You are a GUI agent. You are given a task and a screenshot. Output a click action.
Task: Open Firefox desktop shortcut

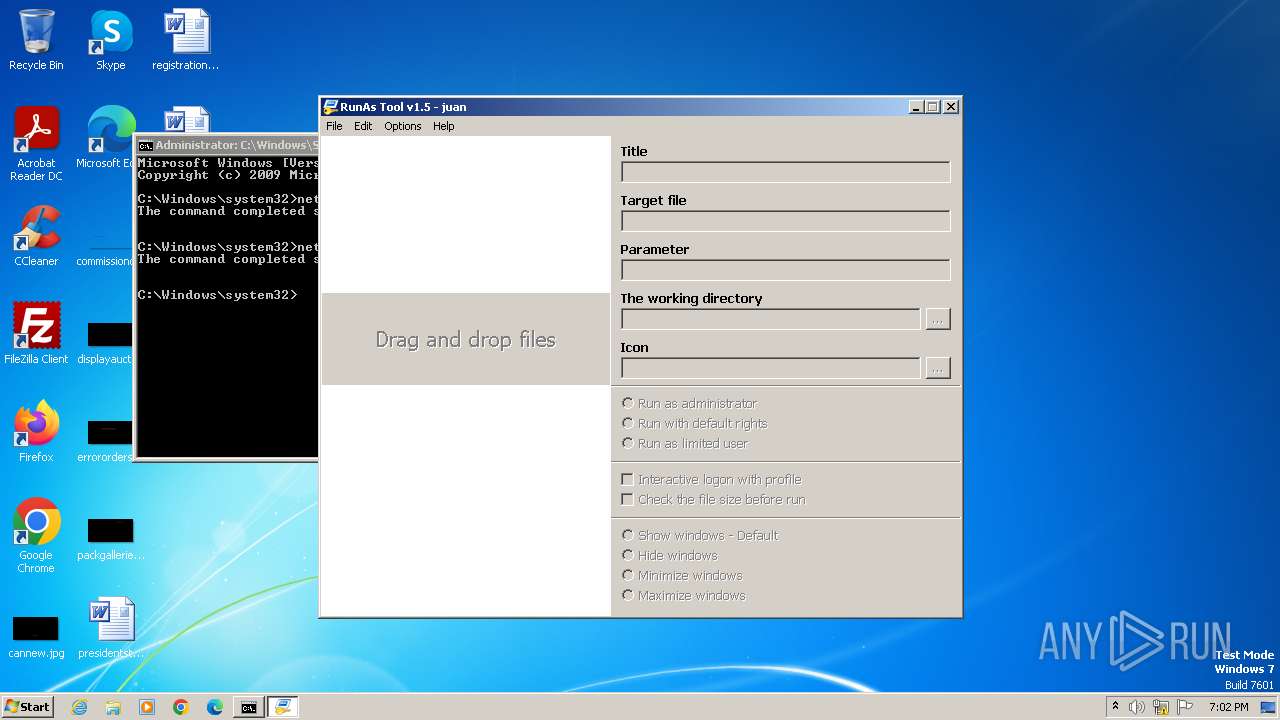point(36,432)
